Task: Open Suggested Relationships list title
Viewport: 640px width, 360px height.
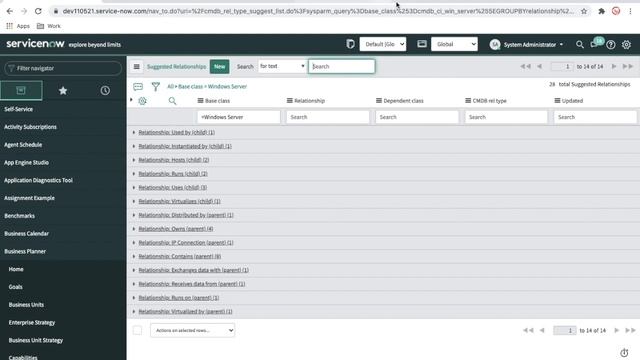Action: point(176,67)
